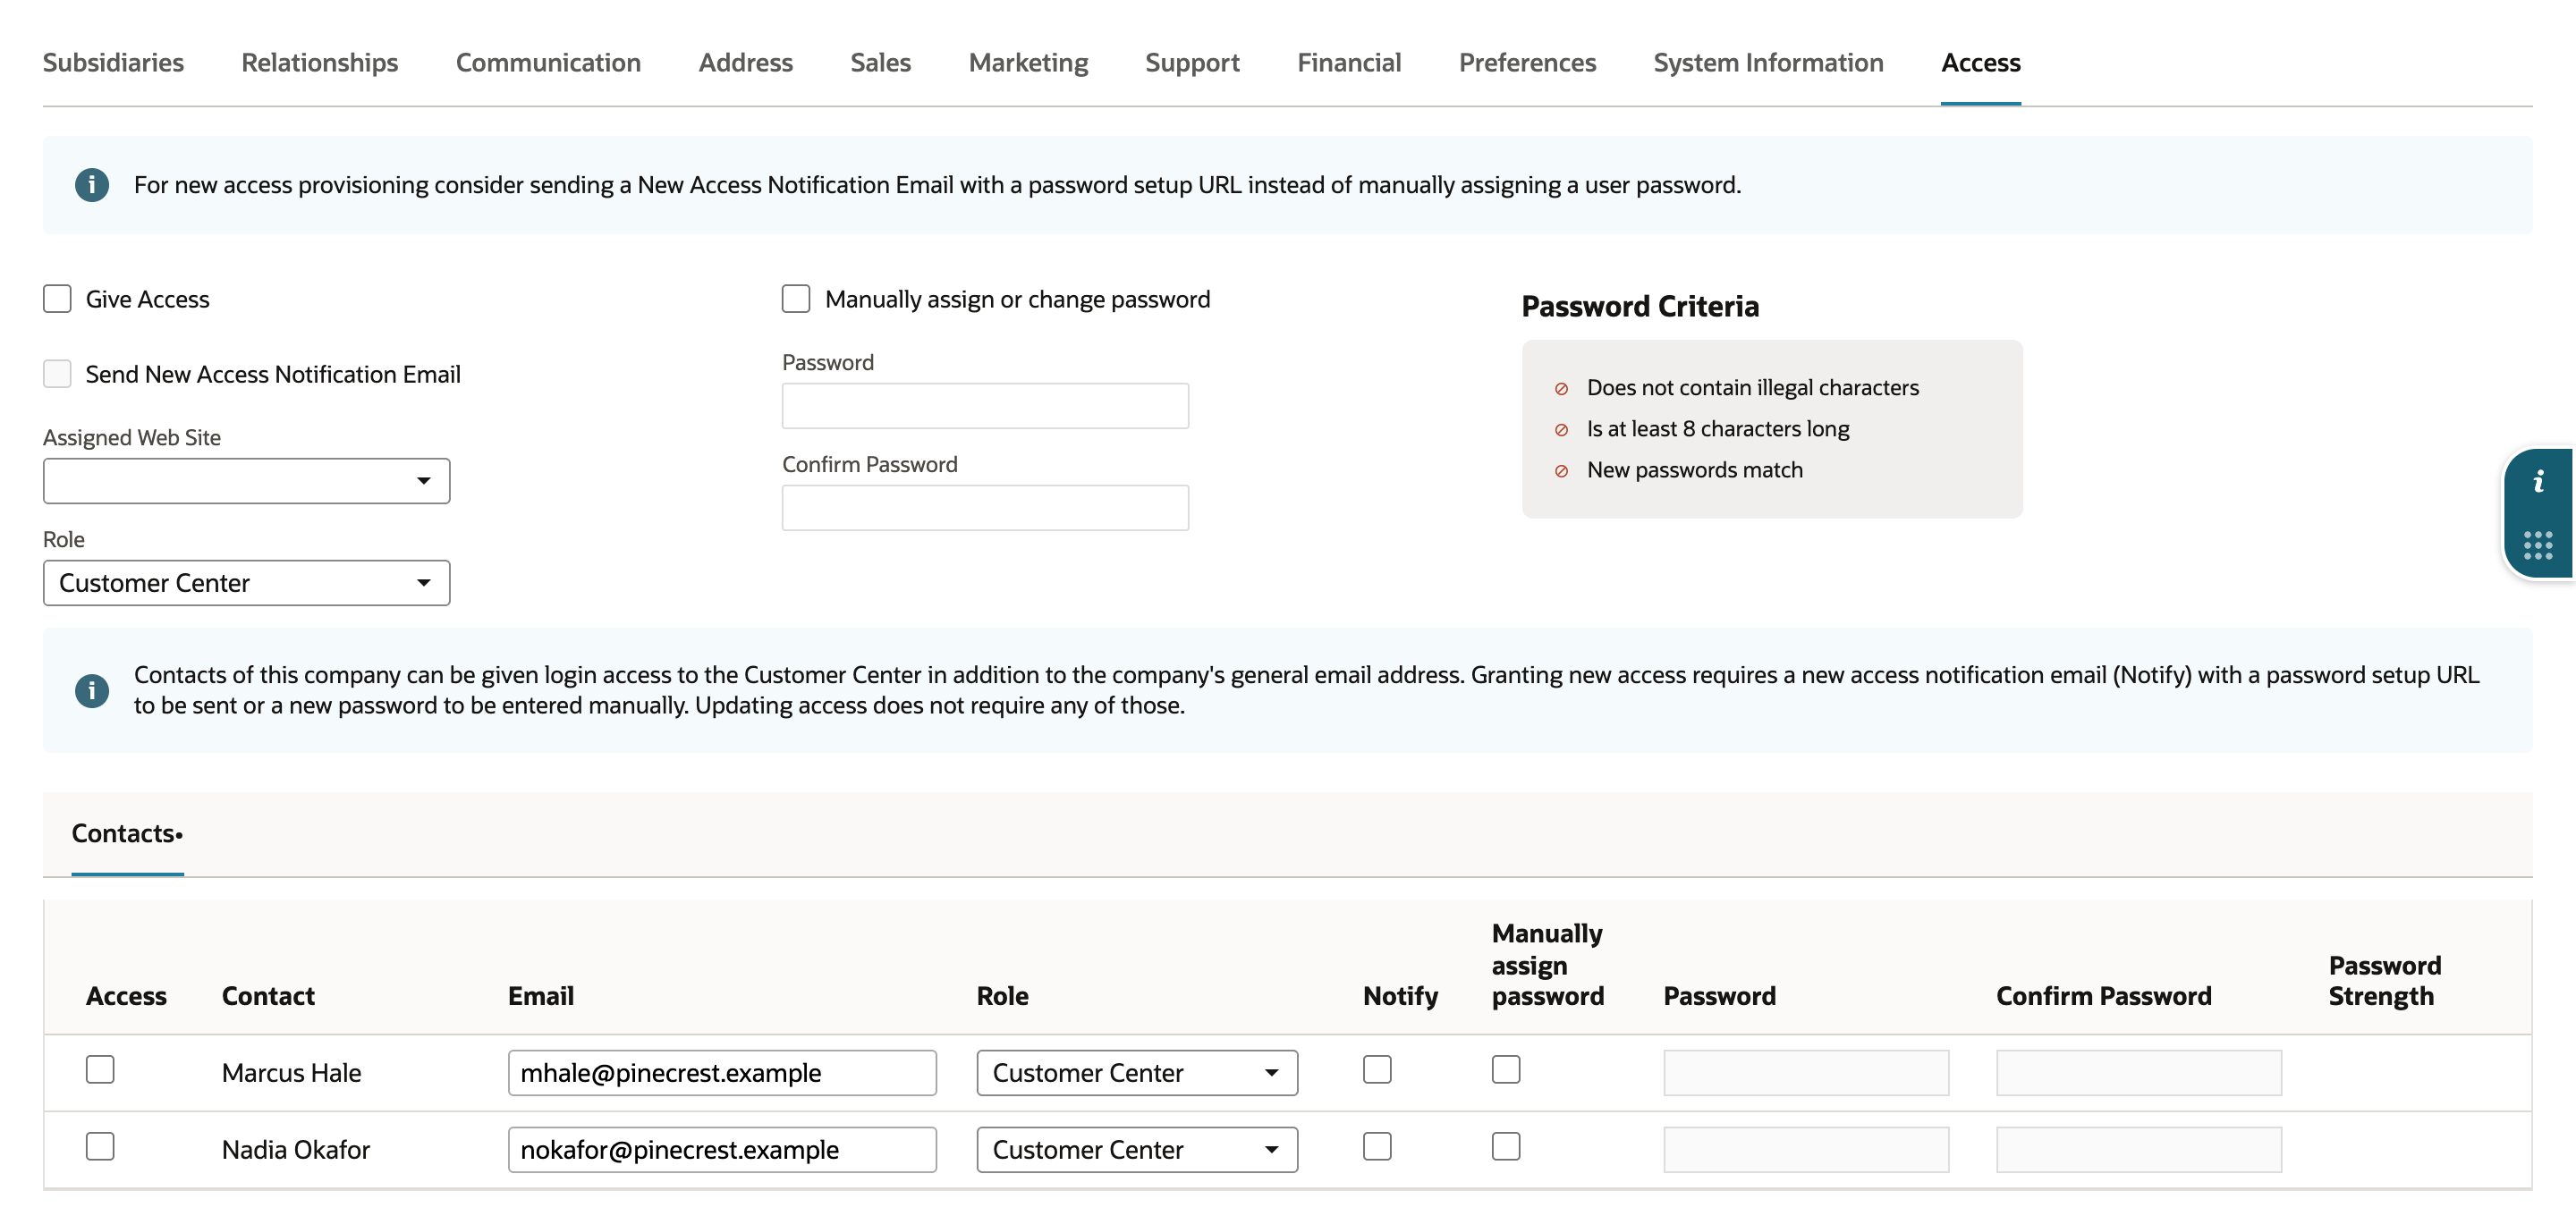
Task: Select the Contacts subtab
Action: [127, 834]
